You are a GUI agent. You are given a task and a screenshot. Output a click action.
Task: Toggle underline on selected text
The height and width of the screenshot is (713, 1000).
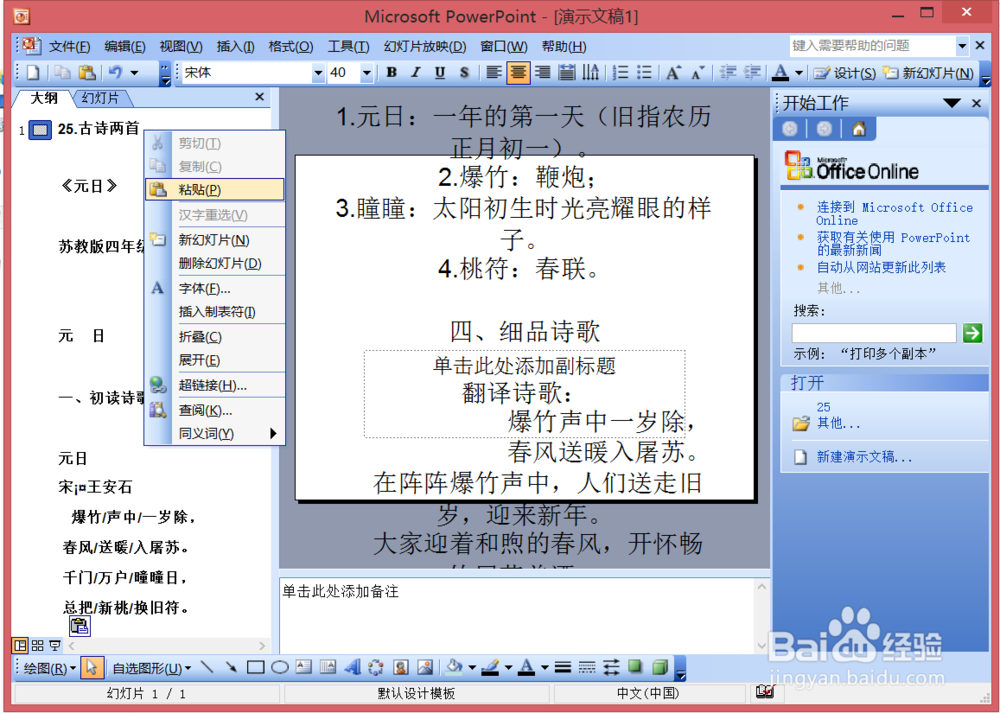439,72
